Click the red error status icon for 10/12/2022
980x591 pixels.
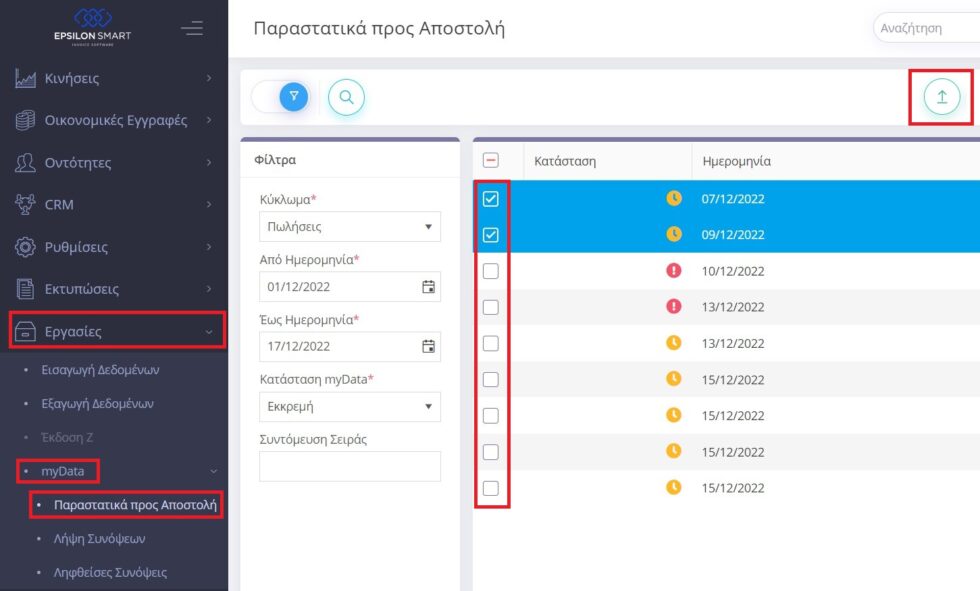tap(673, 271)
